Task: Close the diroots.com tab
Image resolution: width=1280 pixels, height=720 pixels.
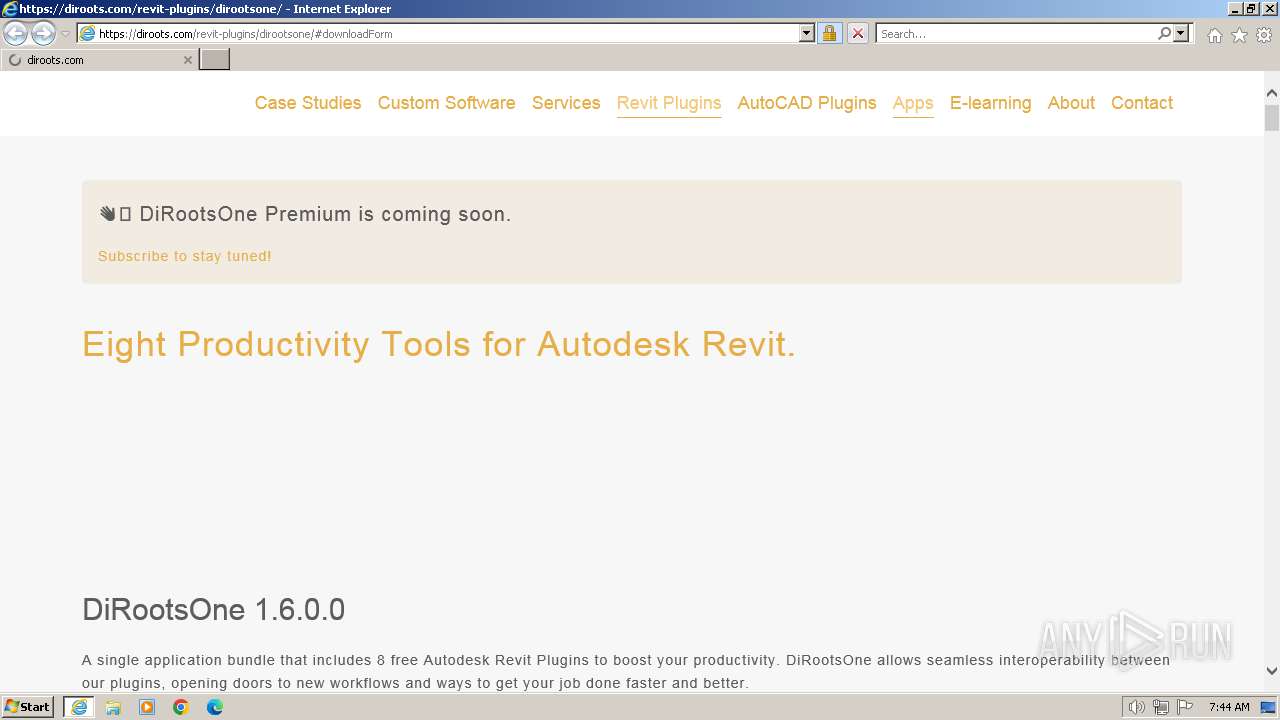Action: pyautogui.click(x=187, y=60)
